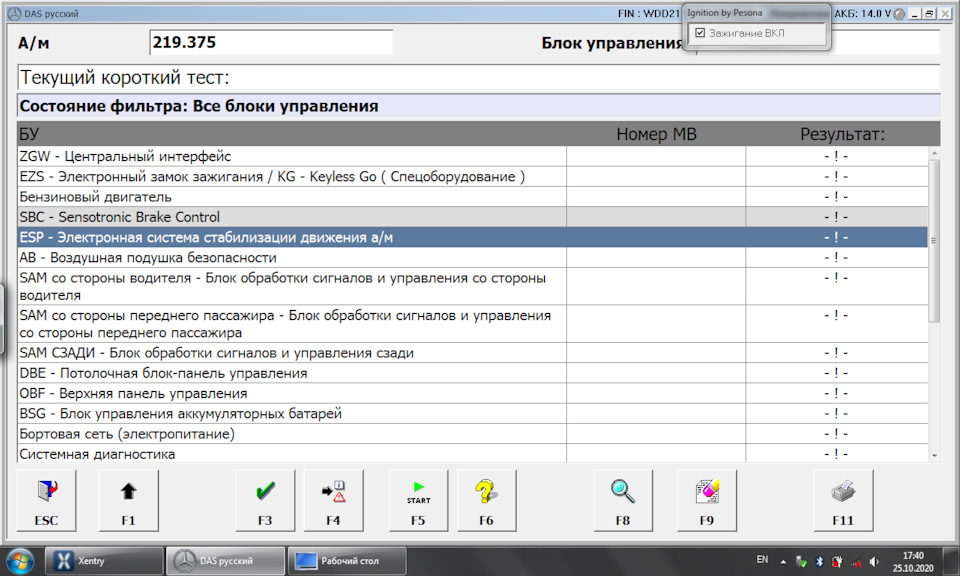Select SBC - Sensotronic Brake Control row
The image size is (960, 576).
[473, 217]
